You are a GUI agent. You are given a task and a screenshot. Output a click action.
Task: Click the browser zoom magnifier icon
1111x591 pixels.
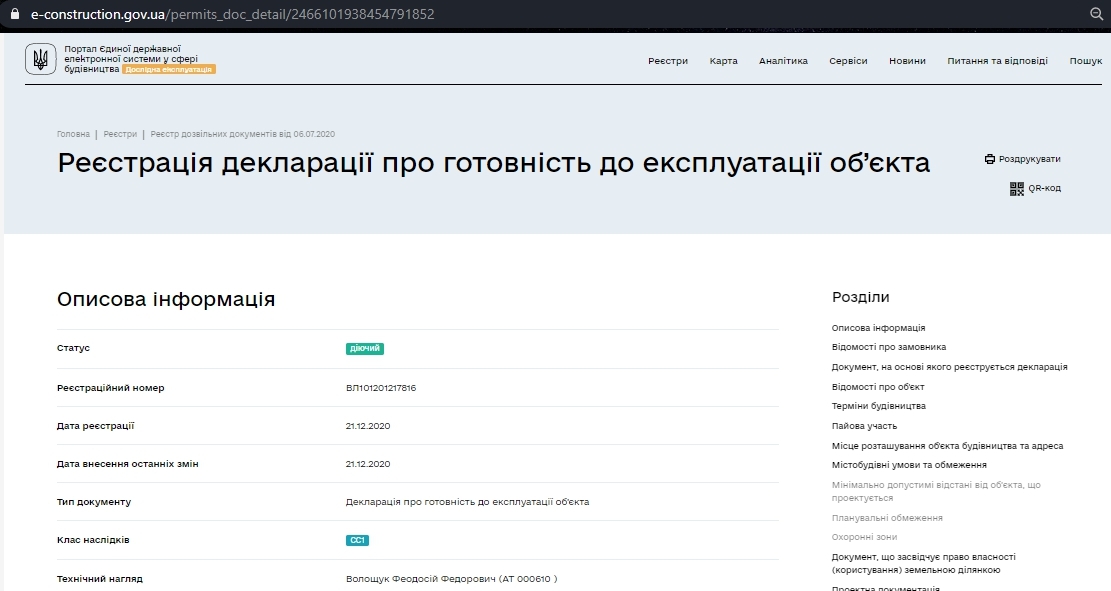click(x=1096, y=14)
